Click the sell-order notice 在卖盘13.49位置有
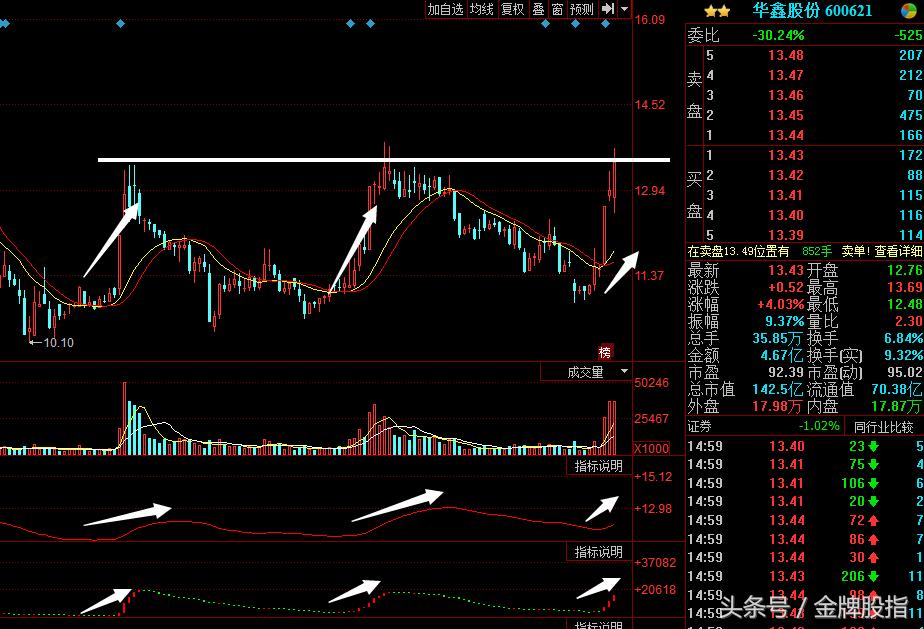This screenshot has width=924, height=629. tap(738, 252)
